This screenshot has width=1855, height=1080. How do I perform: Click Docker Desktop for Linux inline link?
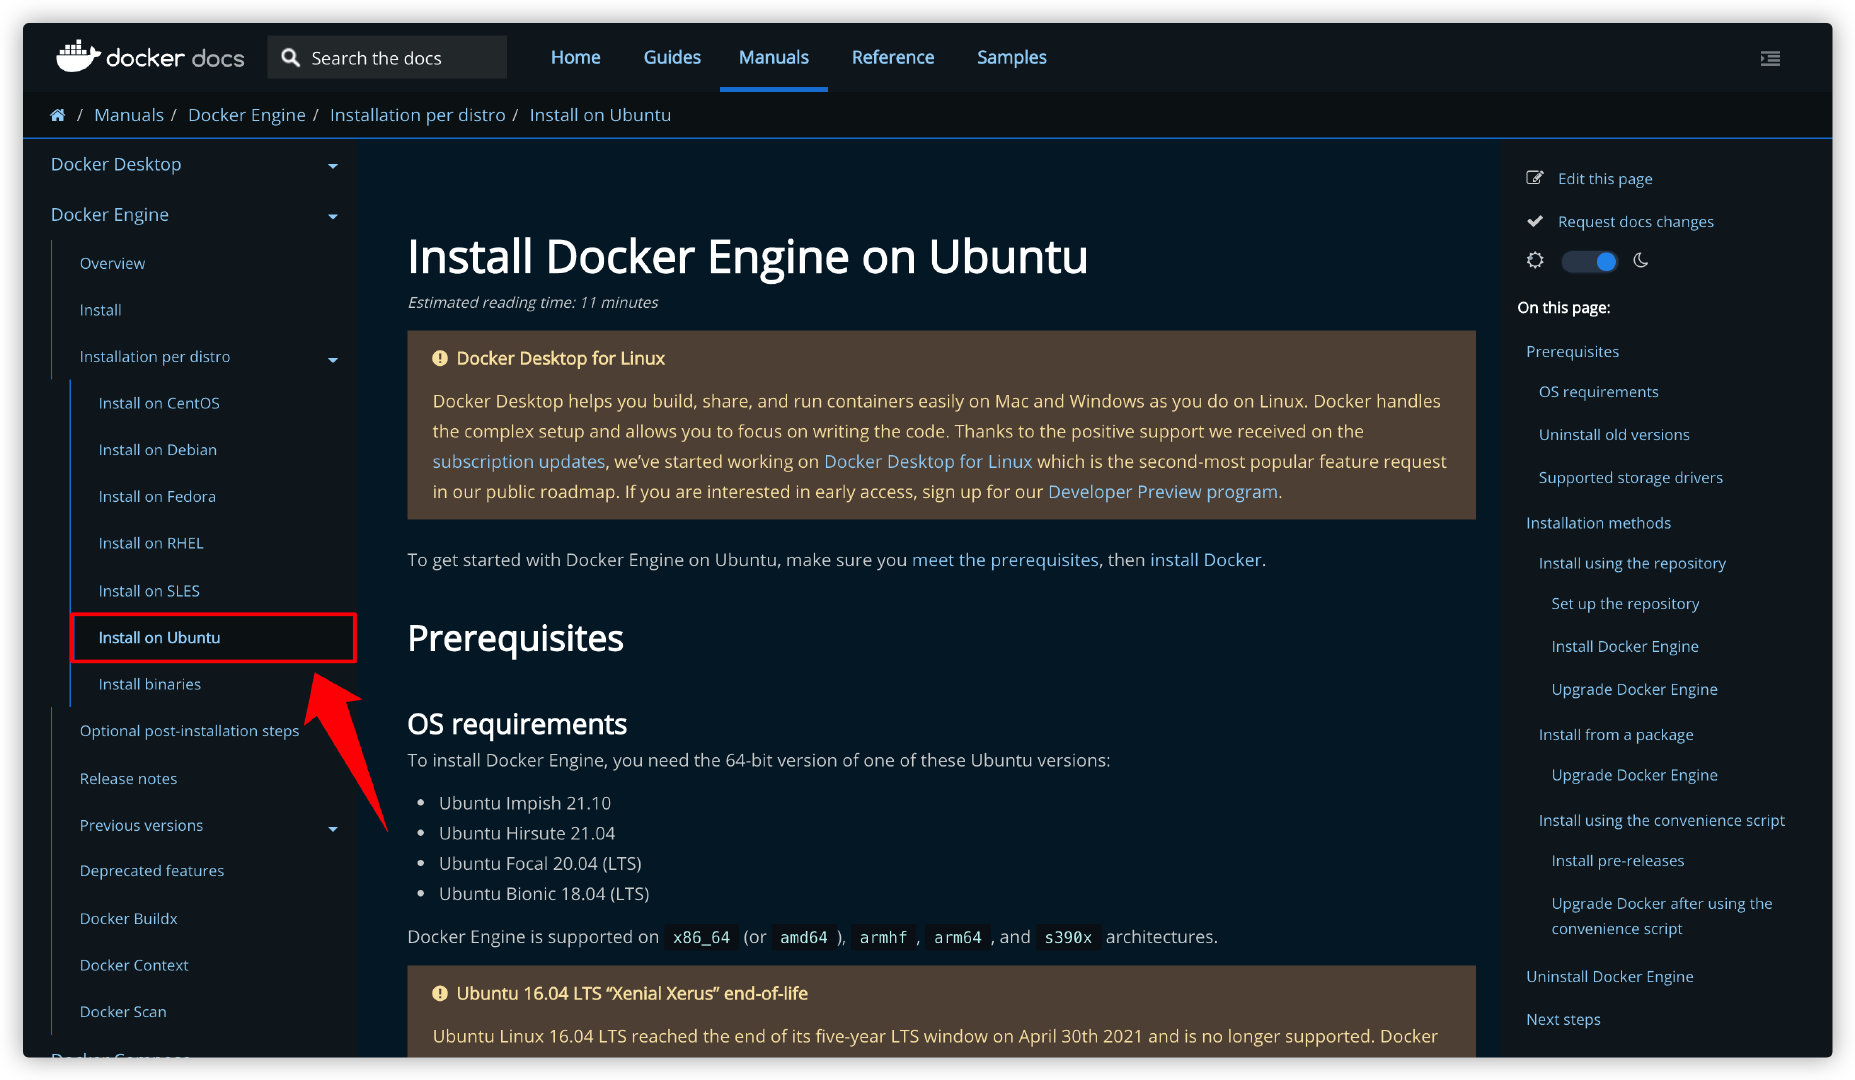coord(928,462)
